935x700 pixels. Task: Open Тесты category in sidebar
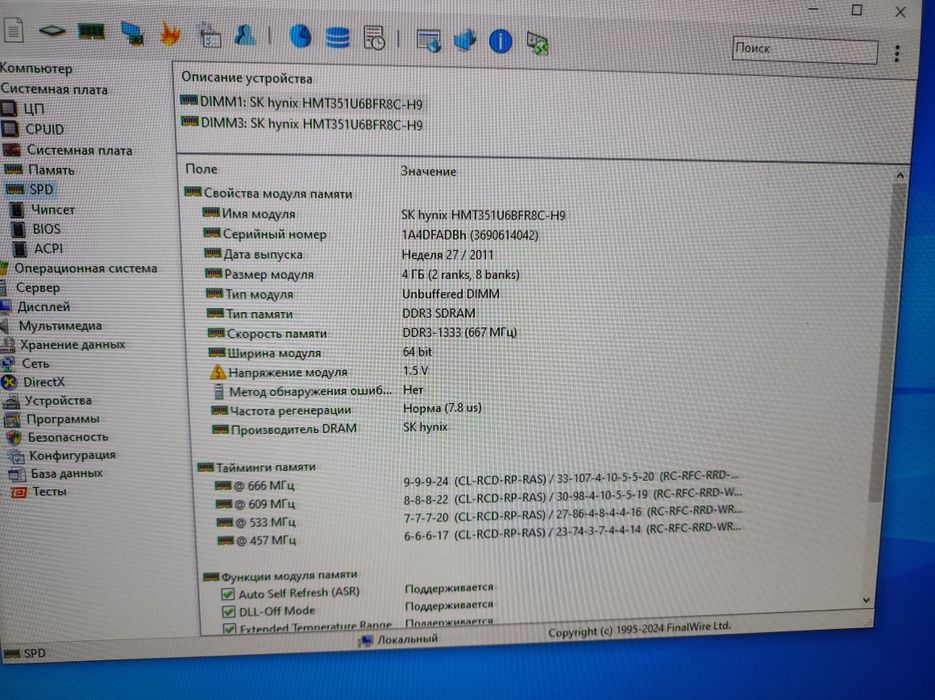pos(39,491)
